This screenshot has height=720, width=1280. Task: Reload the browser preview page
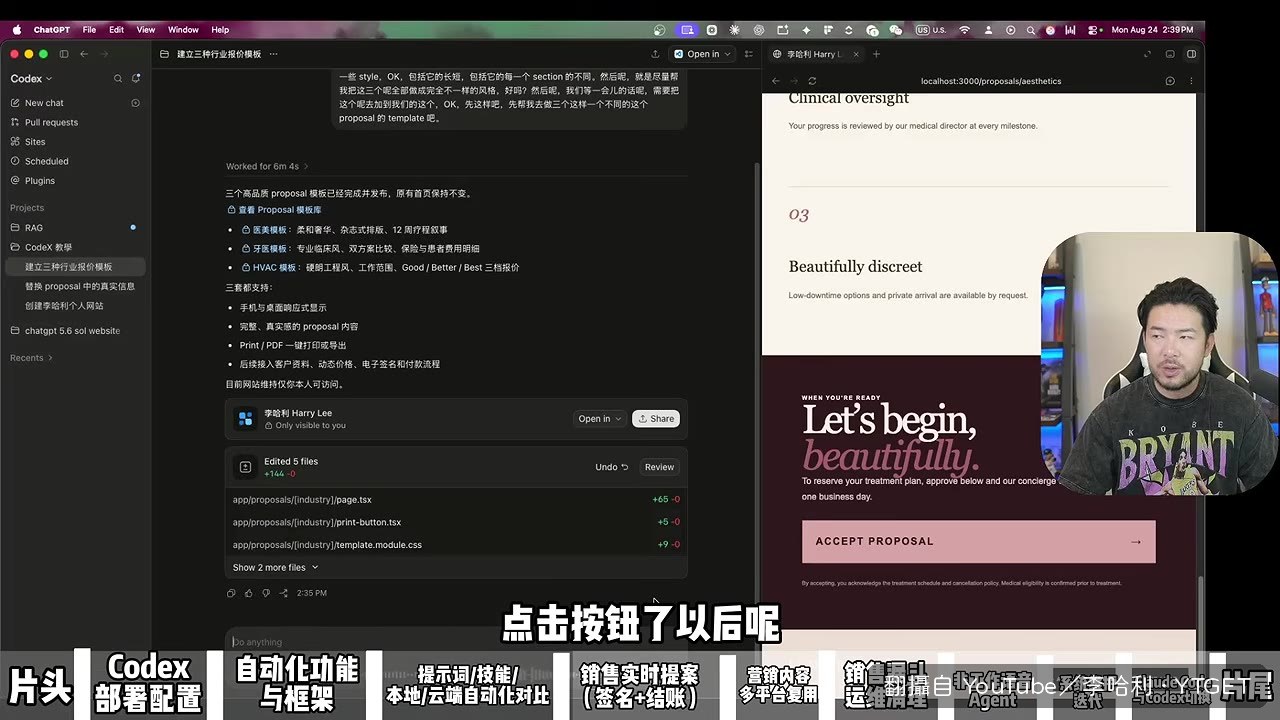click(812, 81)
